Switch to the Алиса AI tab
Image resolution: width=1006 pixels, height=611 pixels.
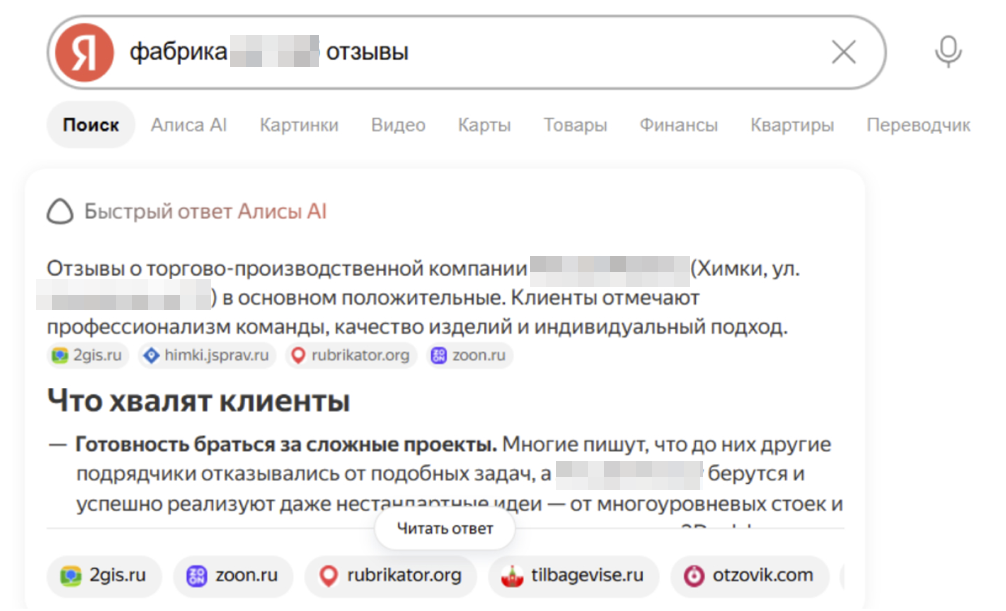(189, 125)
